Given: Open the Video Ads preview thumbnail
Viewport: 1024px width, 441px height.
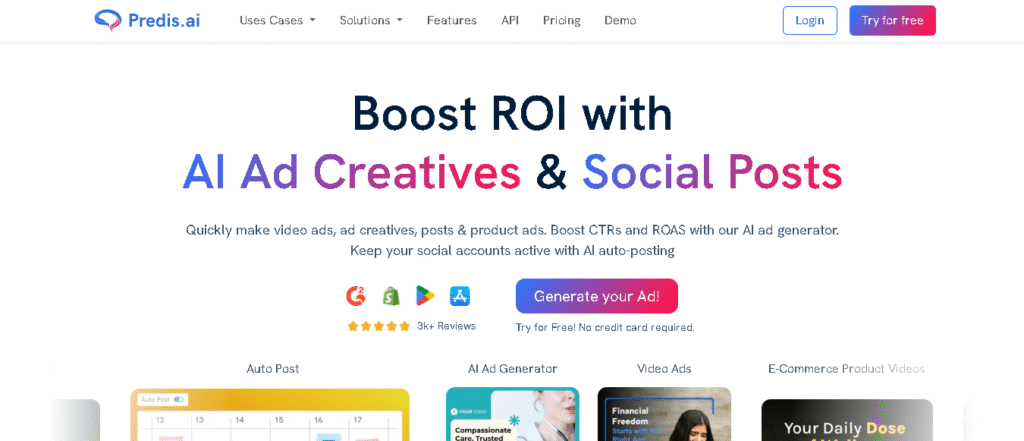Looking at the screenshot, I should (664, 414).
